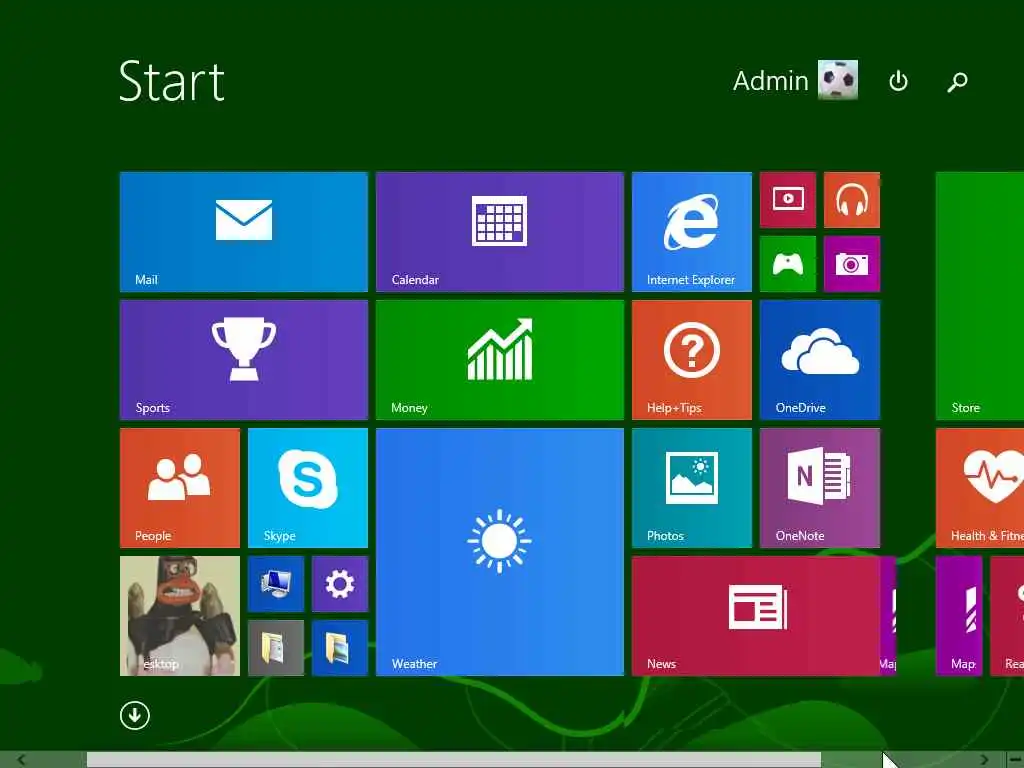
Task: Open the Sports trophy tile
Action: tap(244, 360)
